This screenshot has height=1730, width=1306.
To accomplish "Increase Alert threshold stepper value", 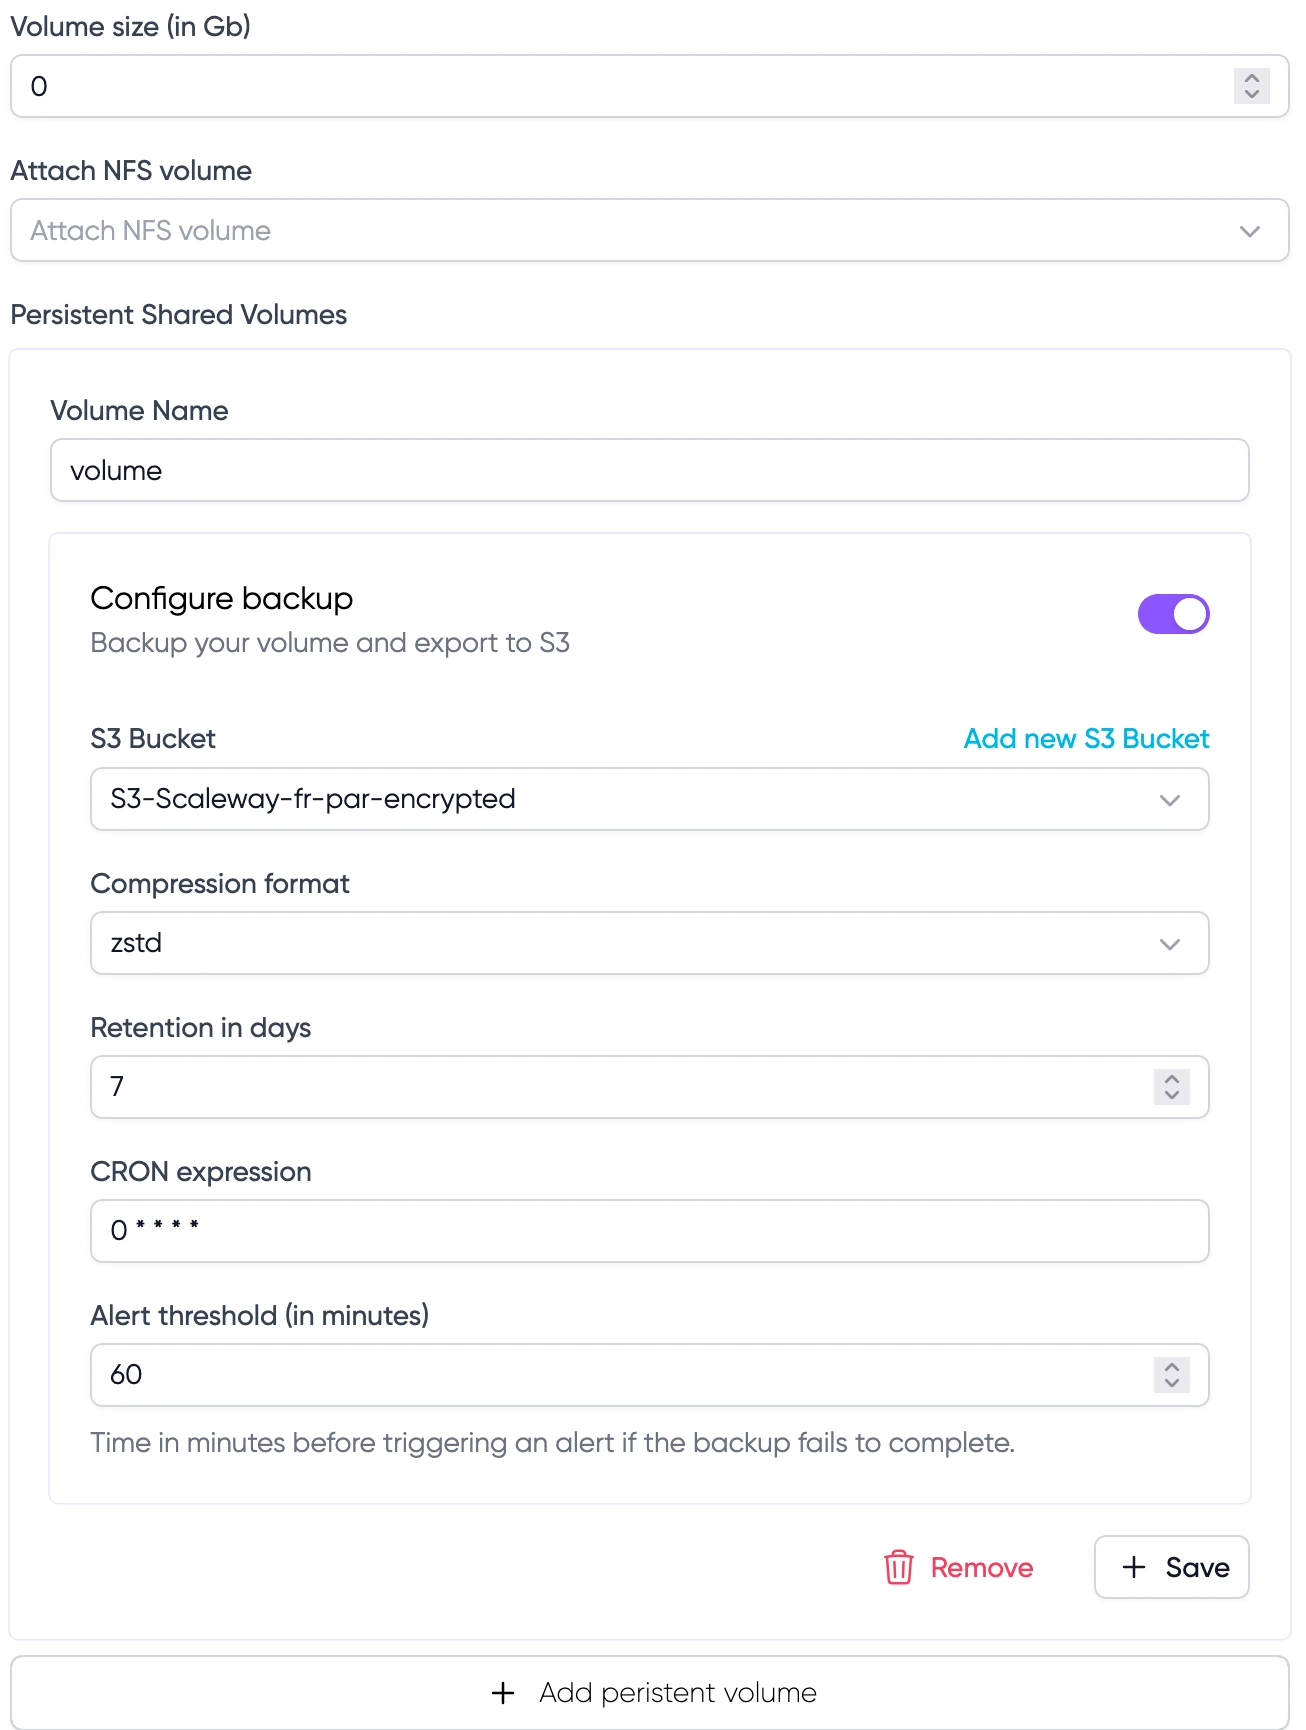I will tap(1172, 1367).
